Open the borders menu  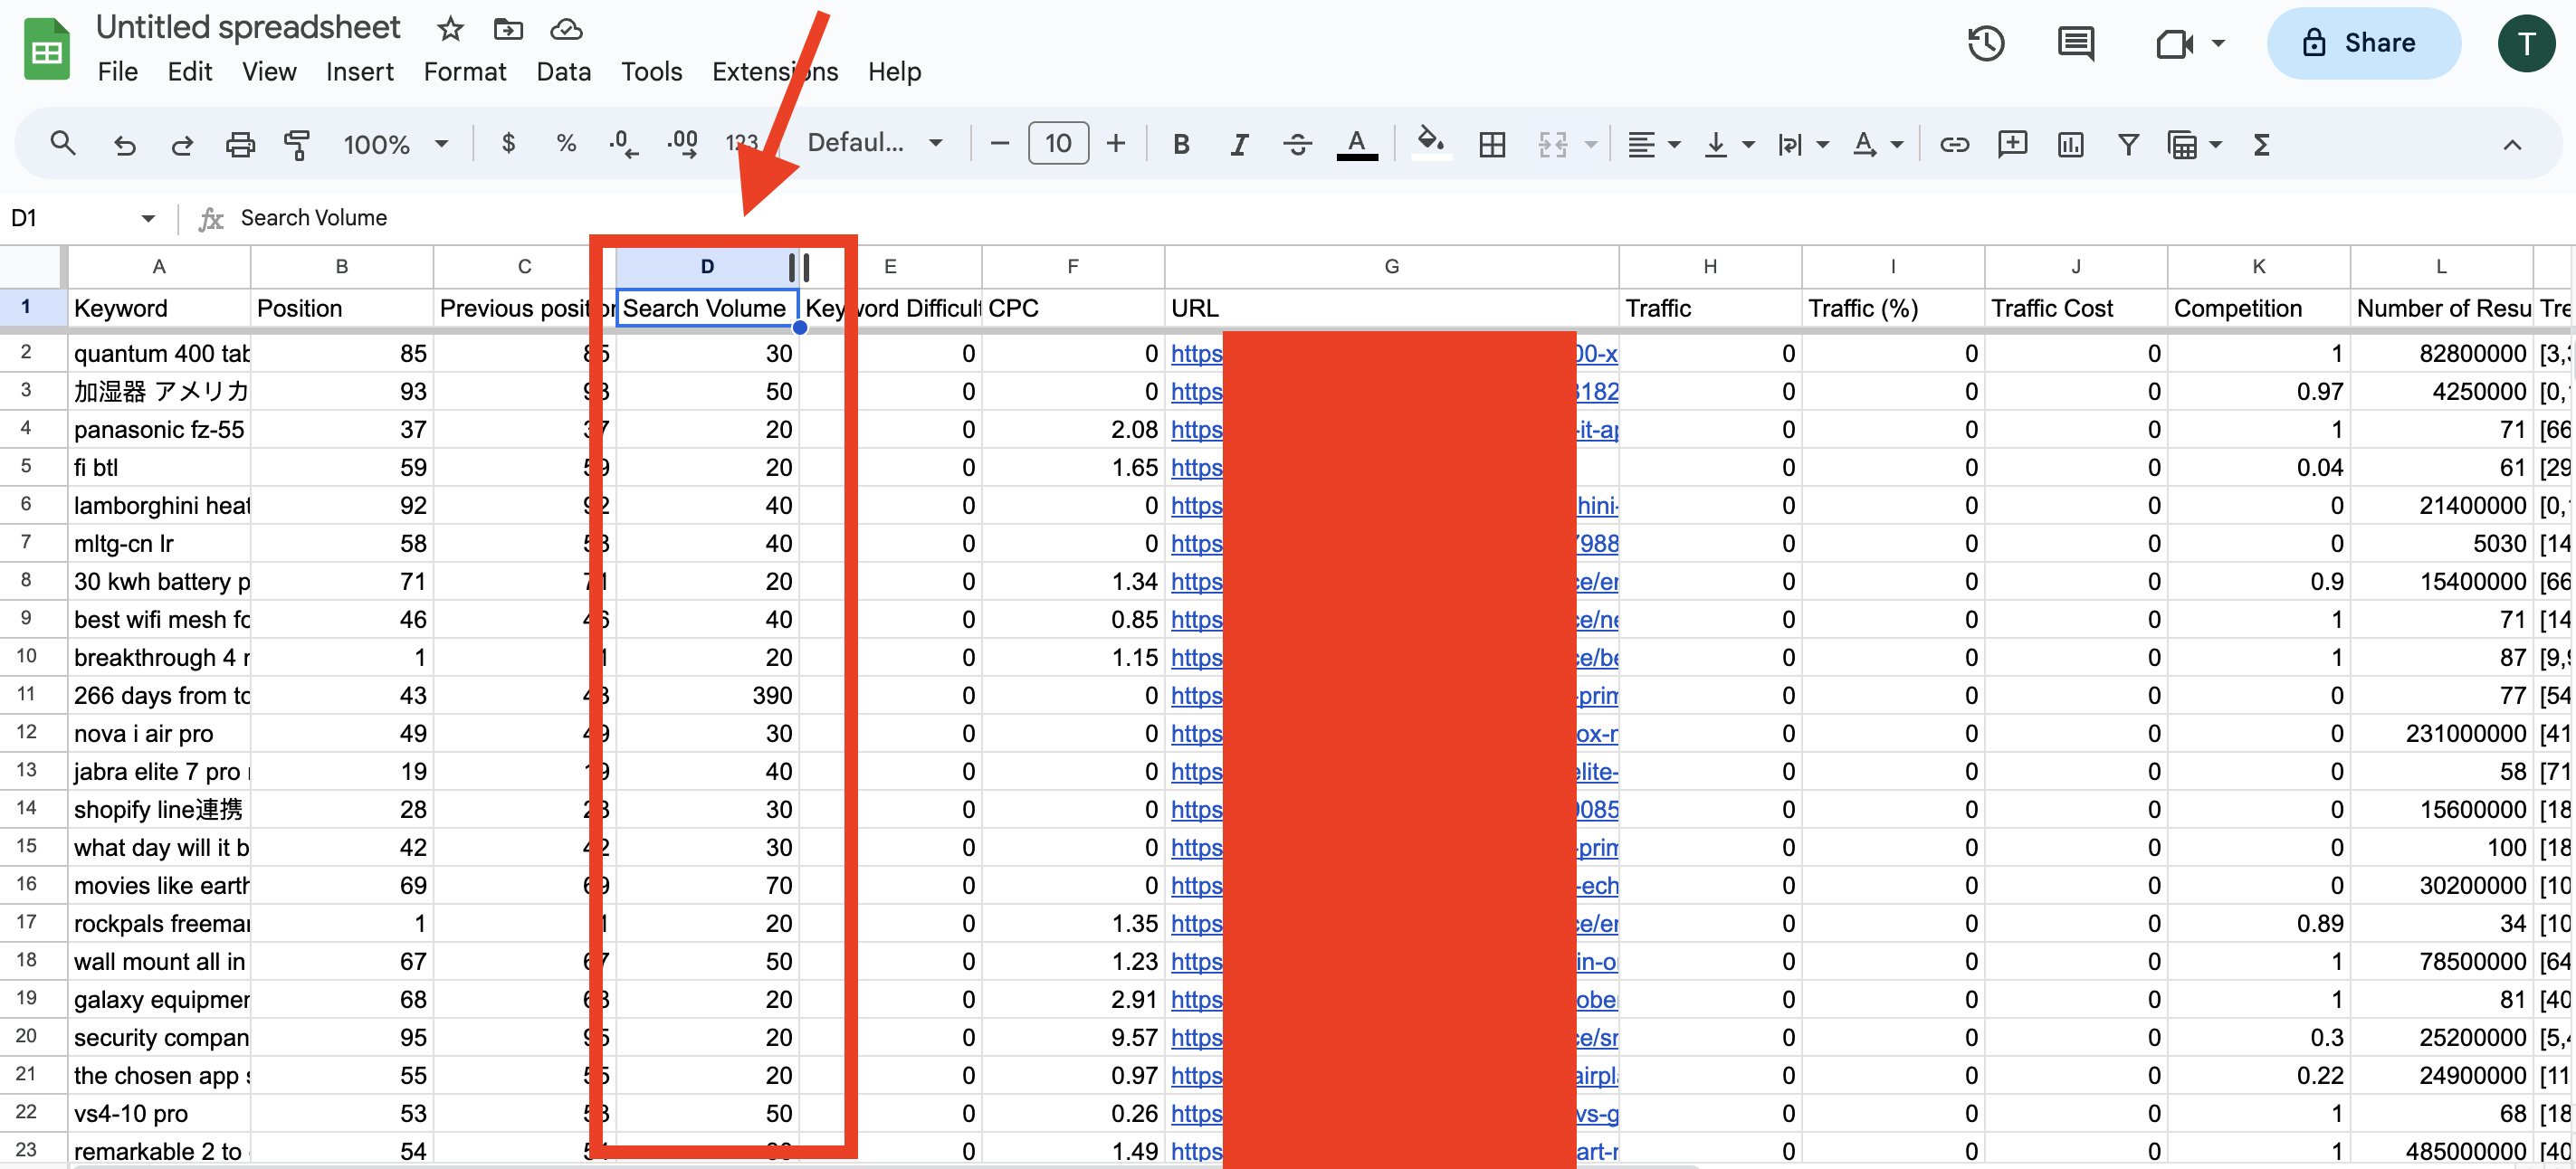point(1492,144)
